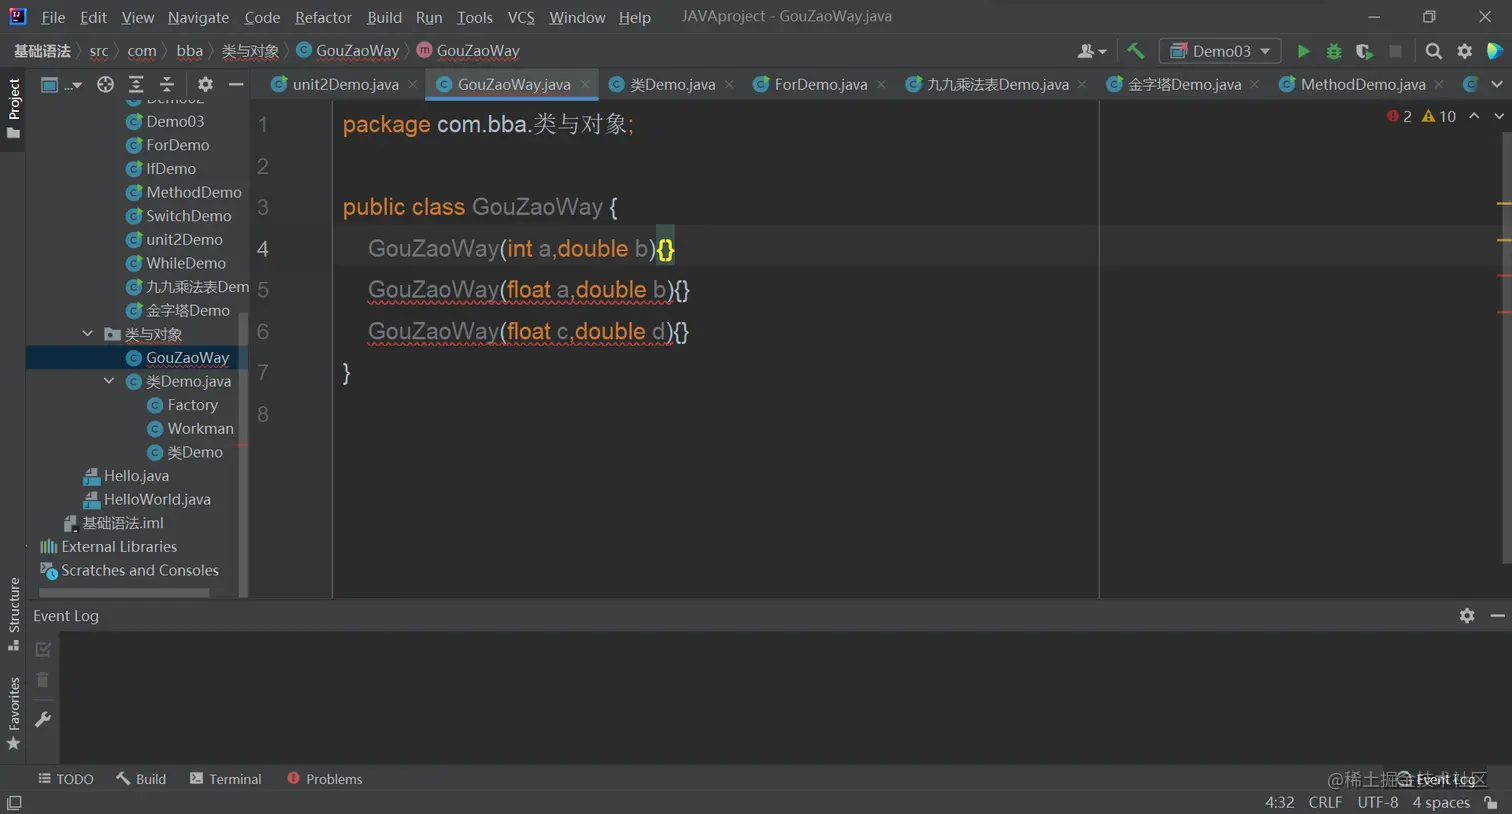The width and height of the screenshot is (1512, 814).
Task: Click the stop process square icon
Action: (x=1395, y=51)
